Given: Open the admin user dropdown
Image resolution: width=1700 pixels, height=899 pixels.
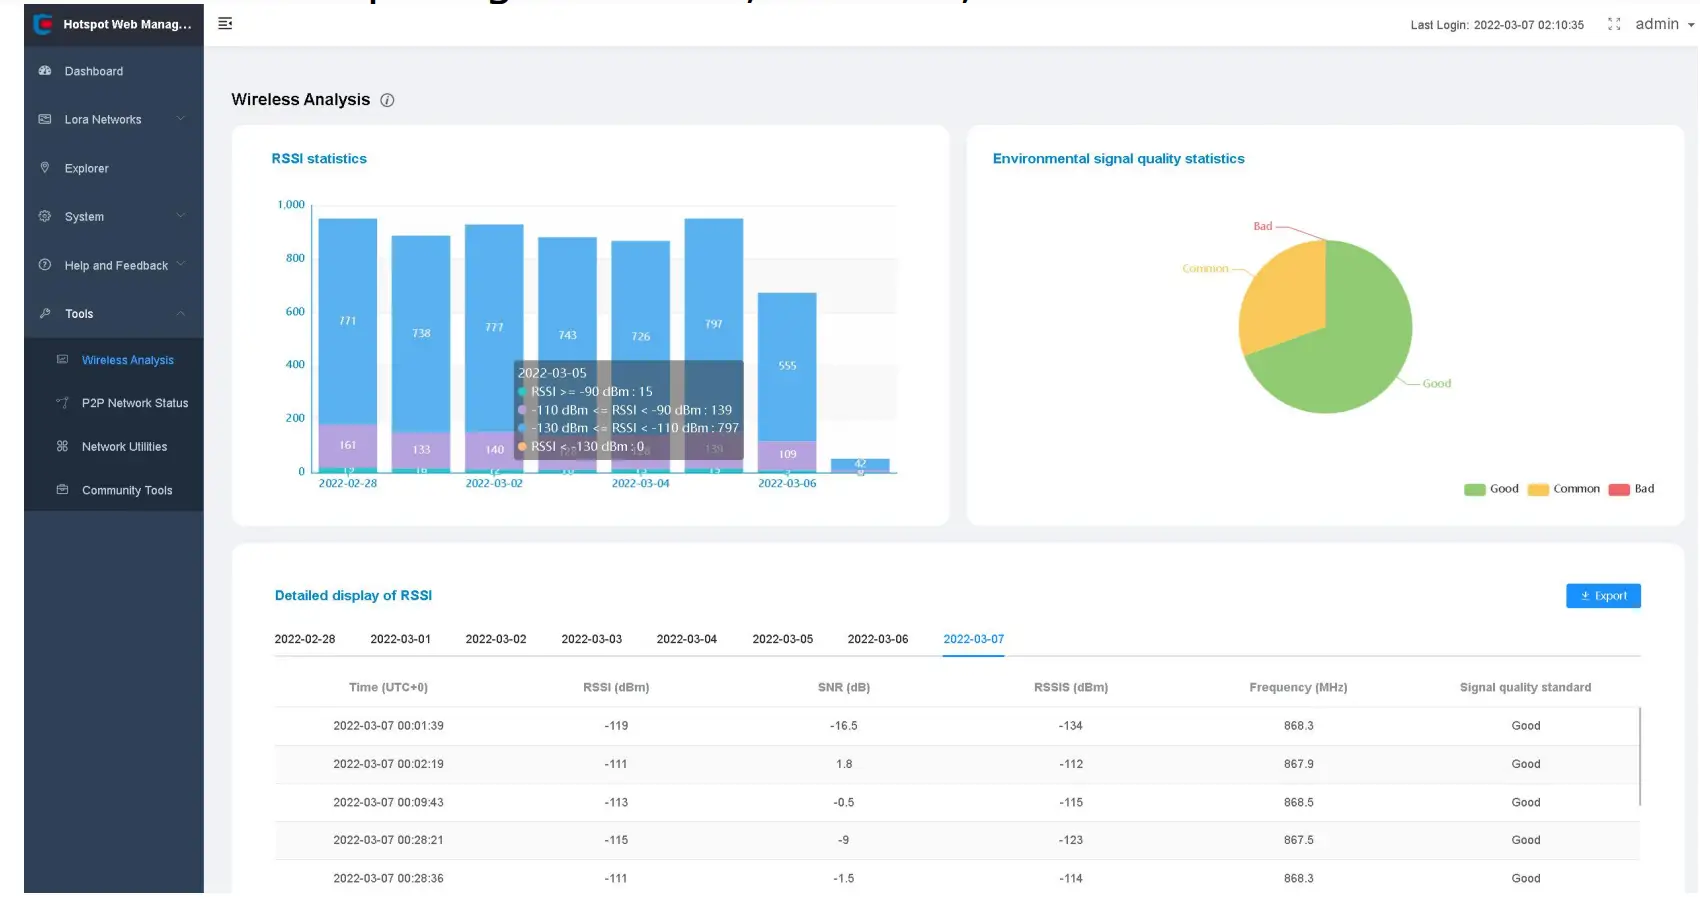Looking at the screenshot, I should click(1664, 24).
